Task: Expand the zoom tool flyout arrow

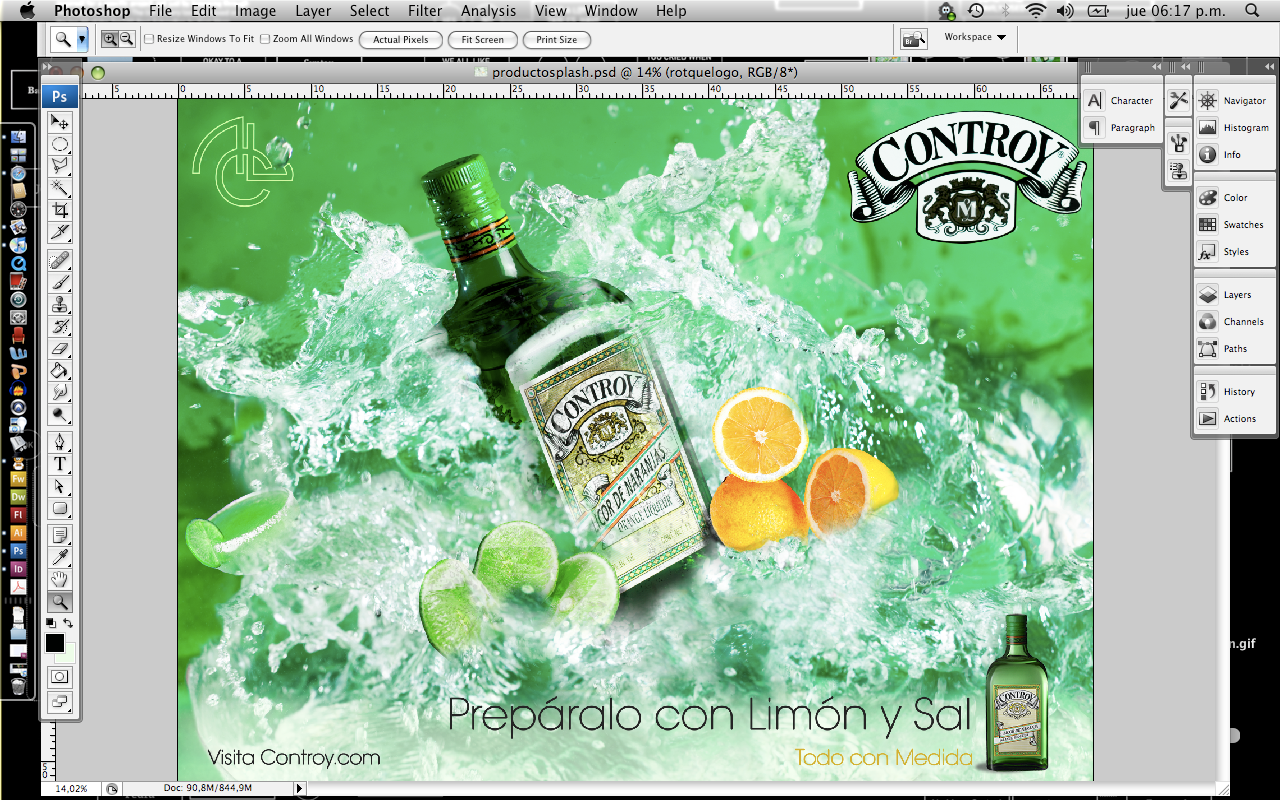Action: click(83, 40)
